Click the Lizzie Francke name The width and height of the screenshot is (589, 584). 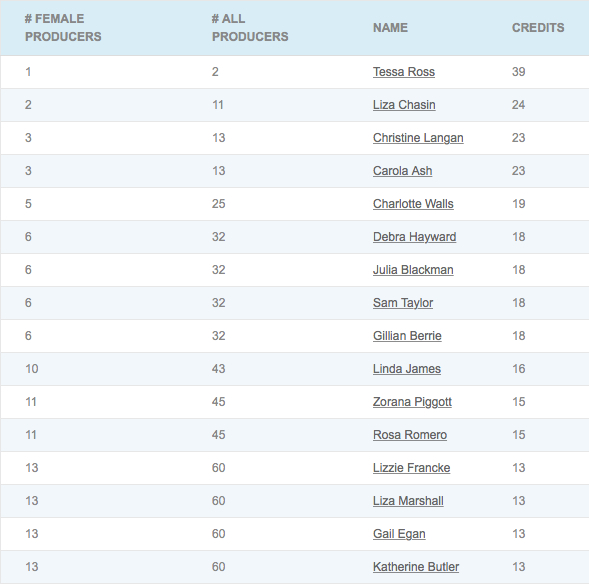pyautogui.click(x=411, y=468)
